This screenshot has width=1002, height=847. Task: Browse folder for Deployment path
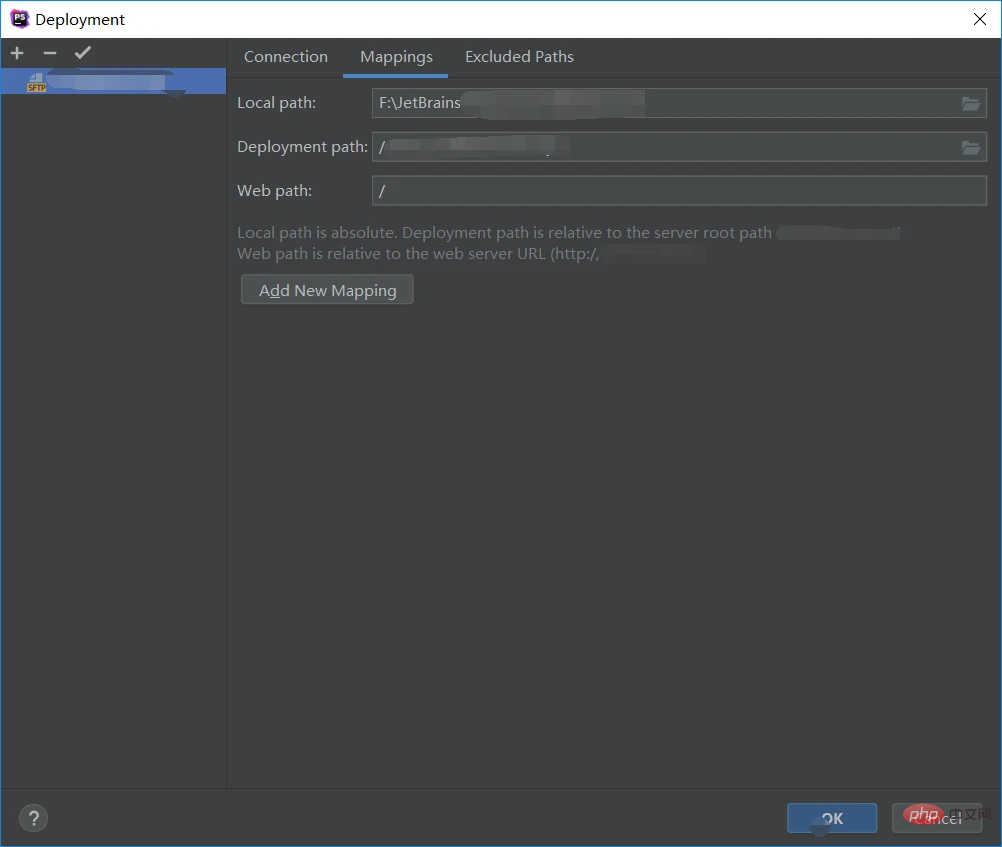tap(970, 147)
